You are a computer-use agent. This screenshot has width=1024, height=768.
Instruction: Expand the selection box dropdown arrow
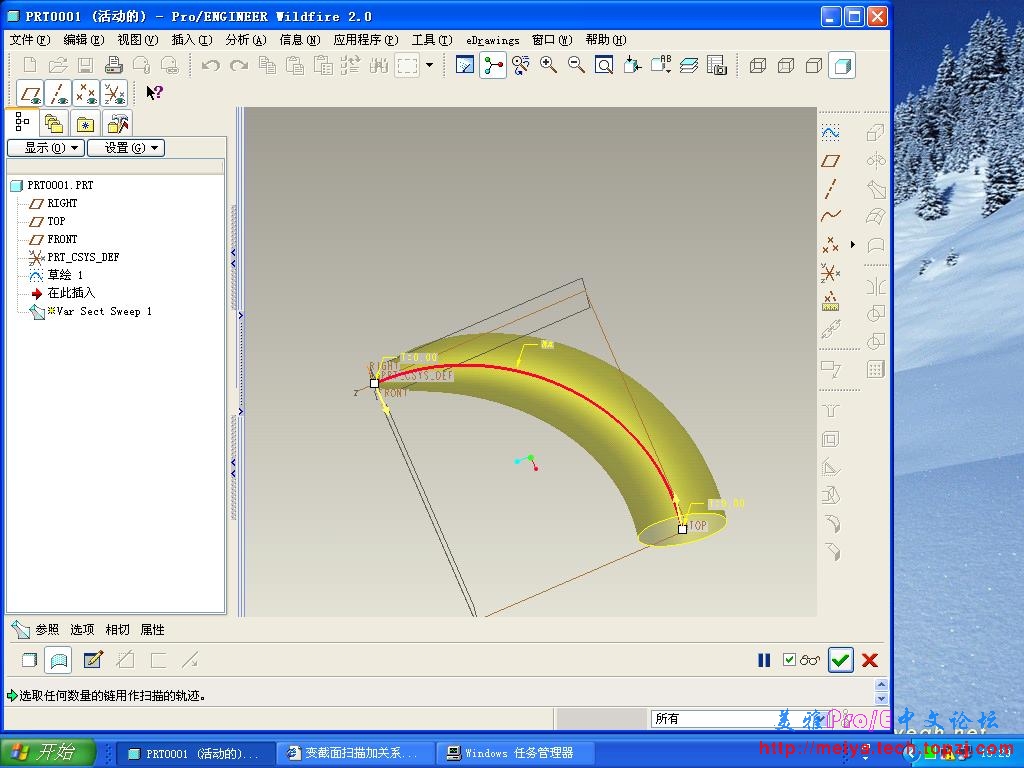[x=430, y=65]
